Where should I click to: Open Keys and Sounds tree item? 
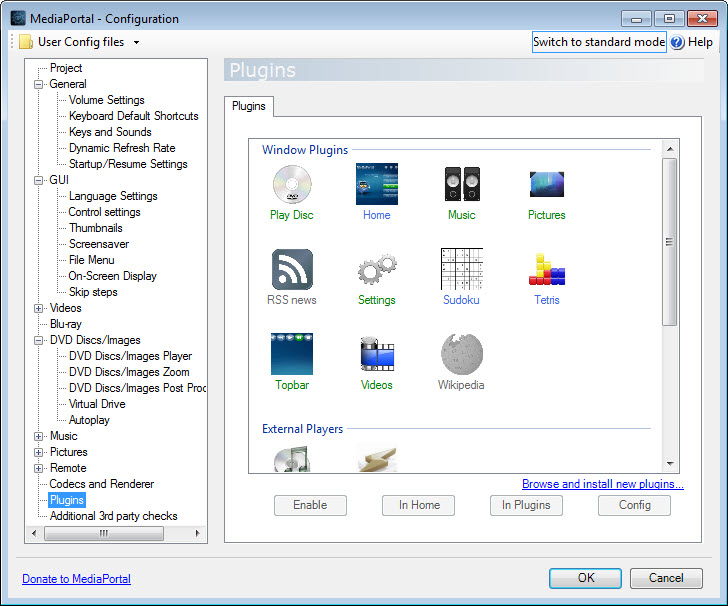tap(110, 132)
